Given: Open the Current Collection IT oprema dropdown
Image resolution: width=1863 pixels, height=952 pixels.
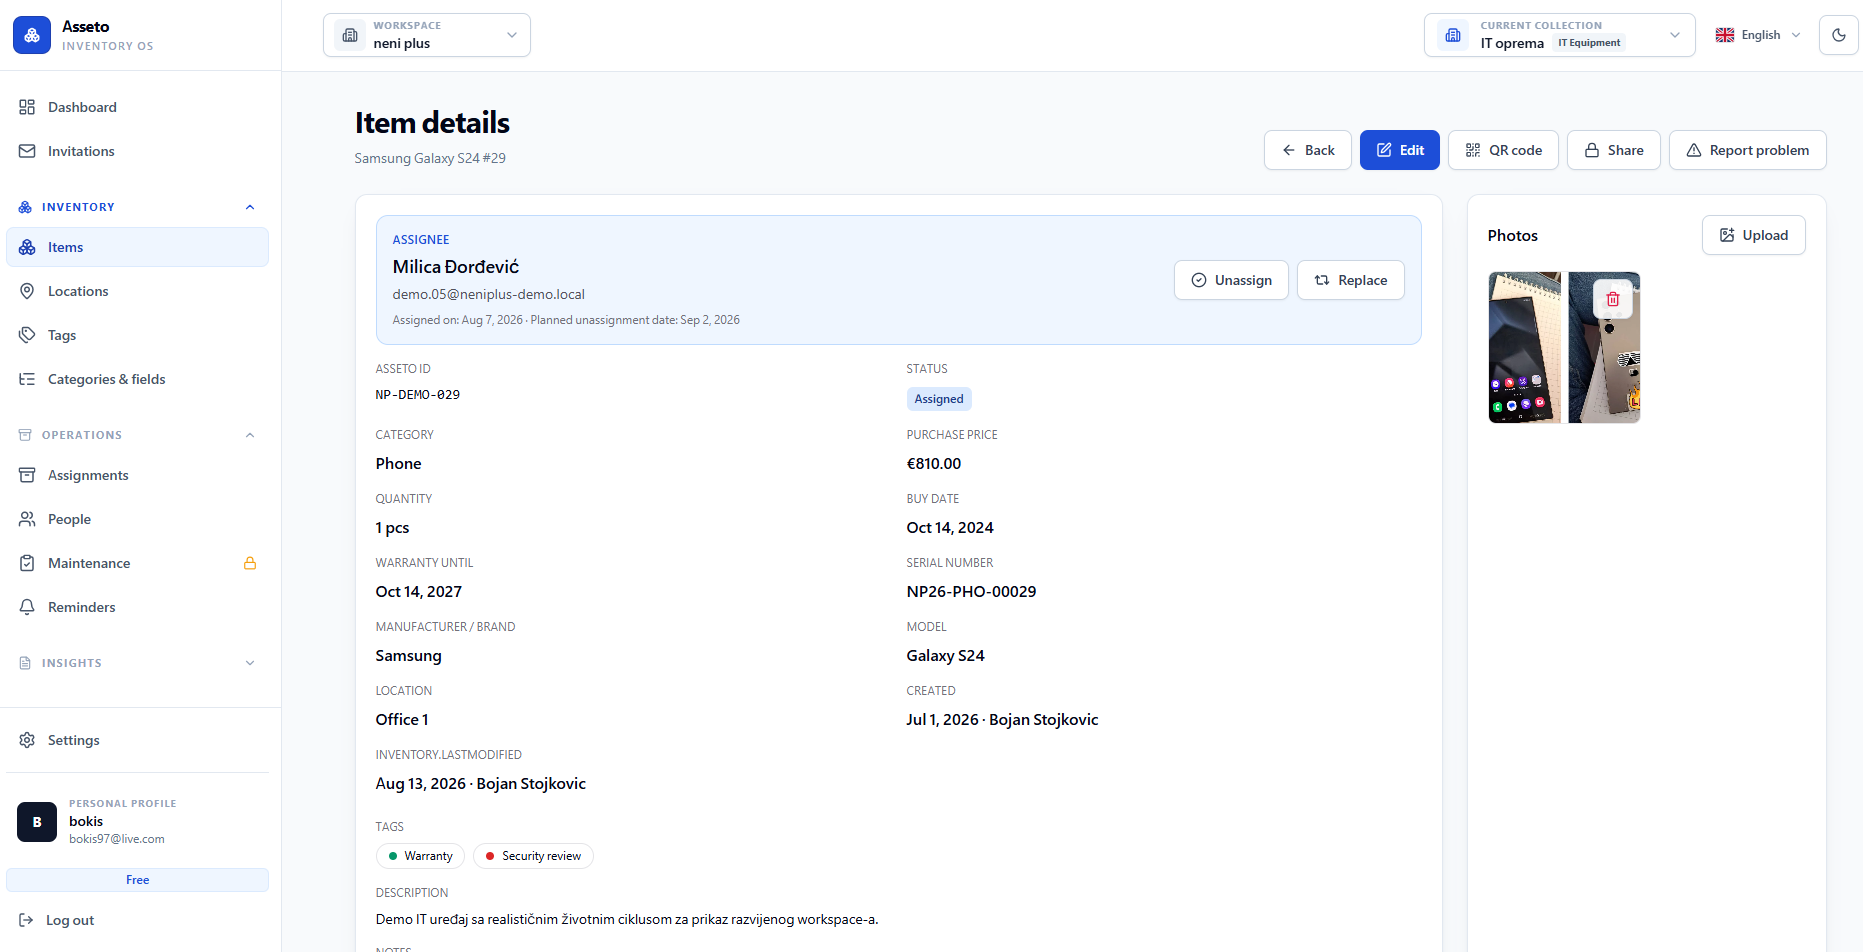Looking at the screenshot, I should point(1559,35).
